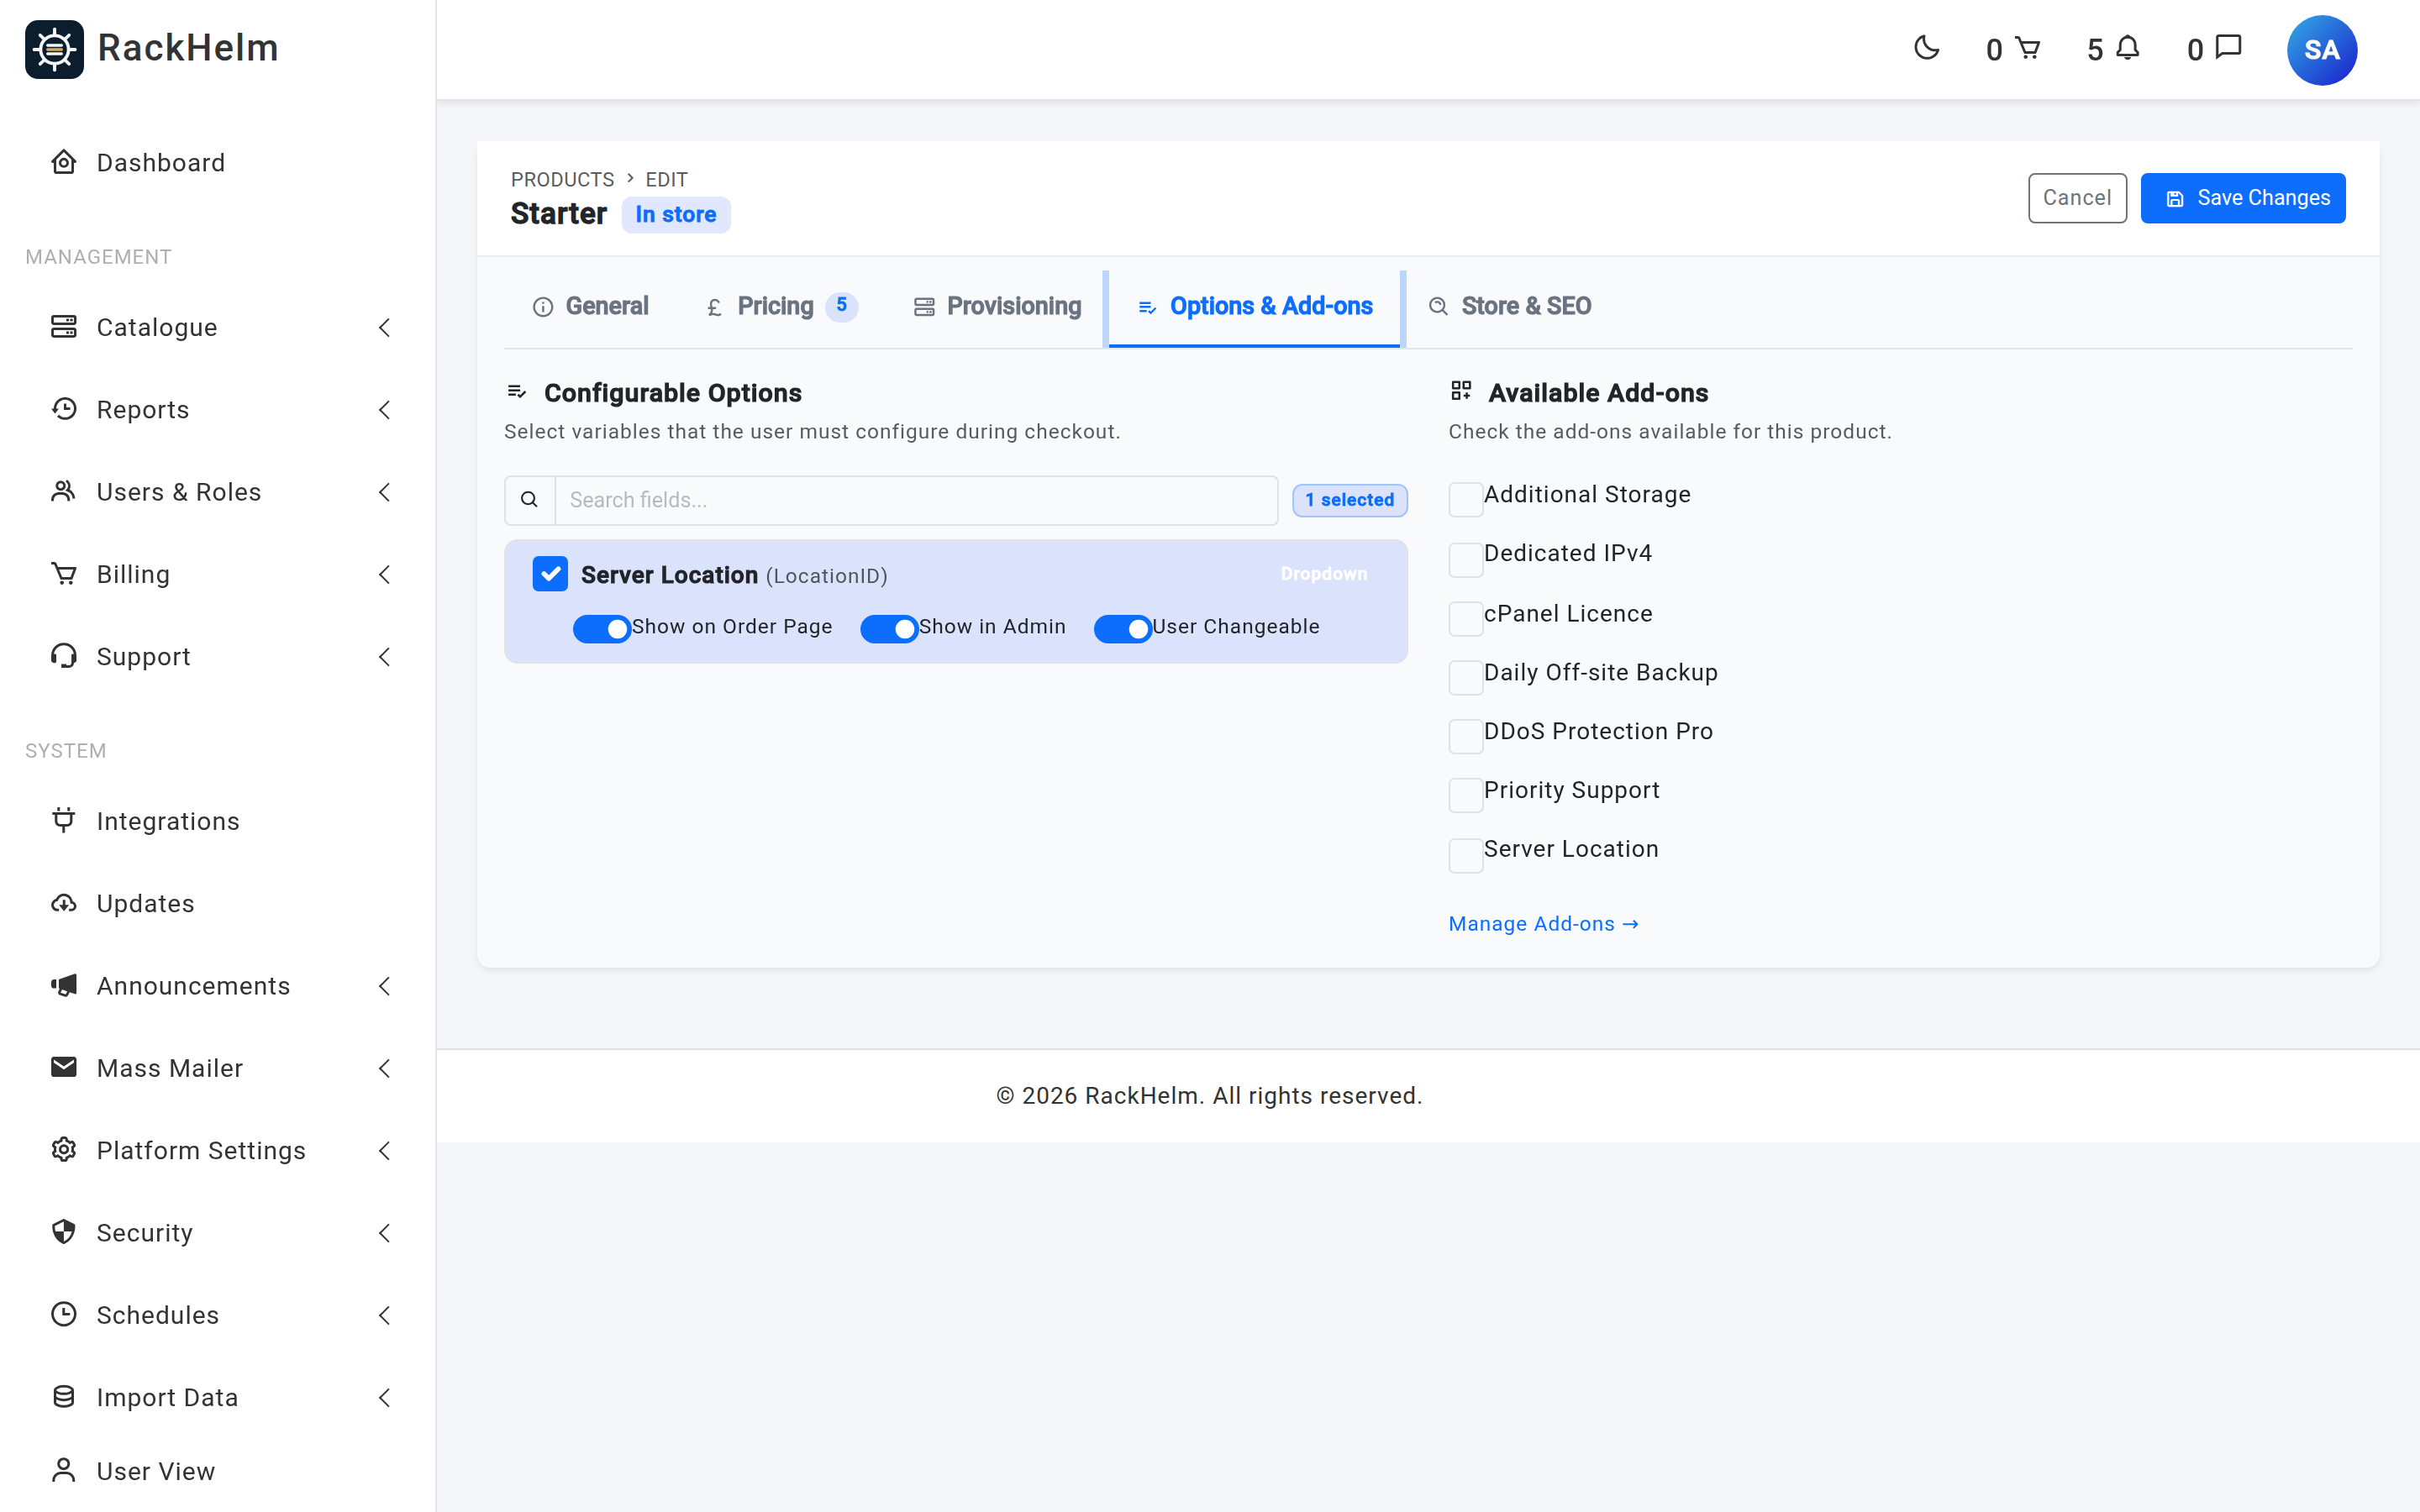
Task: Click the Integrations plug icon
Action: point(64,820)
